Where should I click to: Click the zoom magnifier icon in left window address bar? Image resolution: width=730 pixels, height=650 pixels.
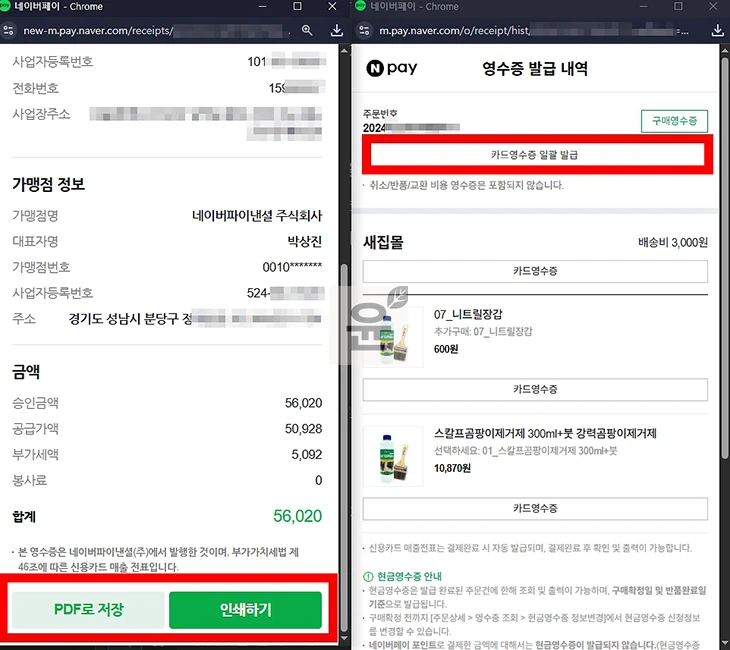307,31
